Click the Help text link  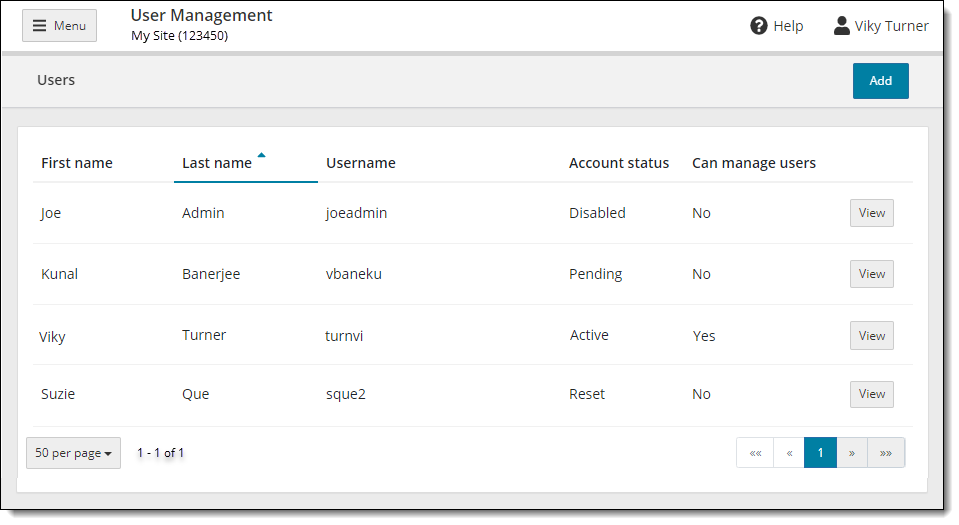click(788, 26)
